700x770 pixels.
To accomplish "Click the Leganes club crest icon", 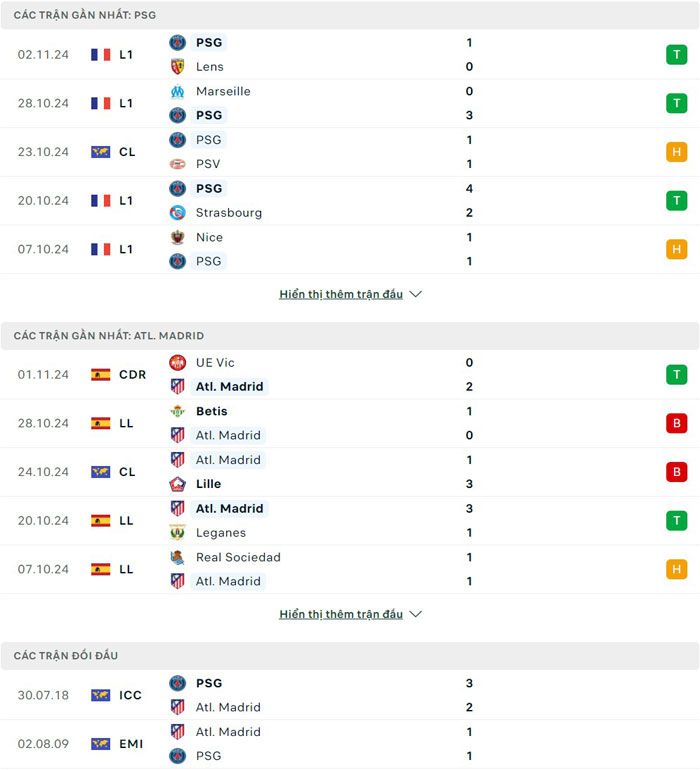I will [x=178, y=533].
